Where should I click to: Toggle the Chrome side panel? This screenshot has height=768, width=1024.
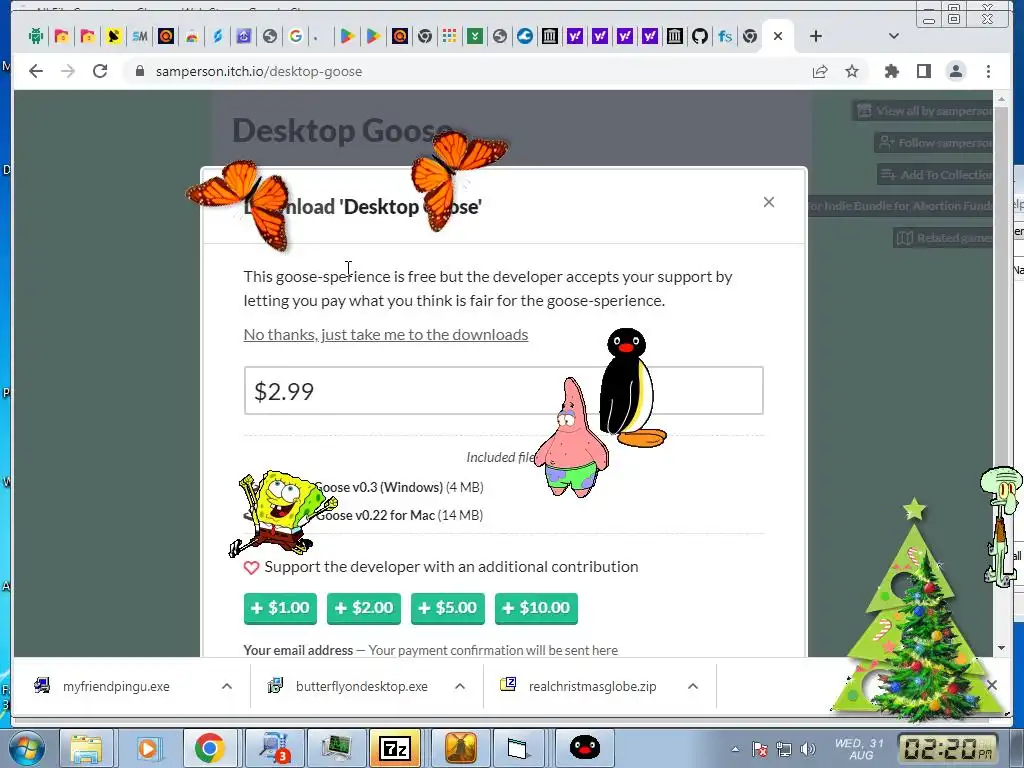point(923,71)
